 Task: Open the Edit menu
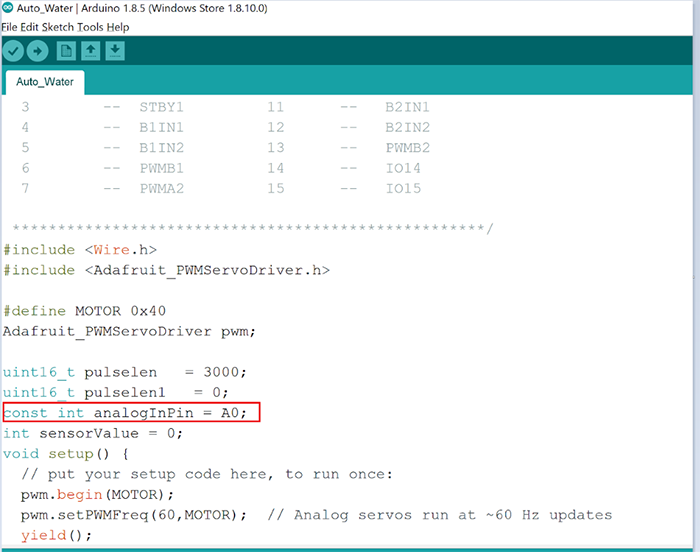(x=32, y=26)
